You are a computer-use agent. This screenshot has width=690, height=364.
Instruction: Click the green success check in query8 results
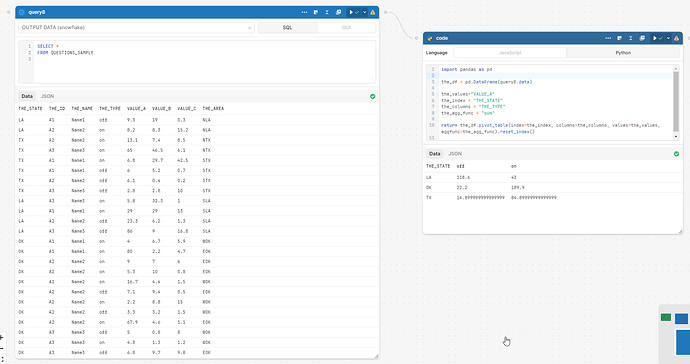point(373,96)
